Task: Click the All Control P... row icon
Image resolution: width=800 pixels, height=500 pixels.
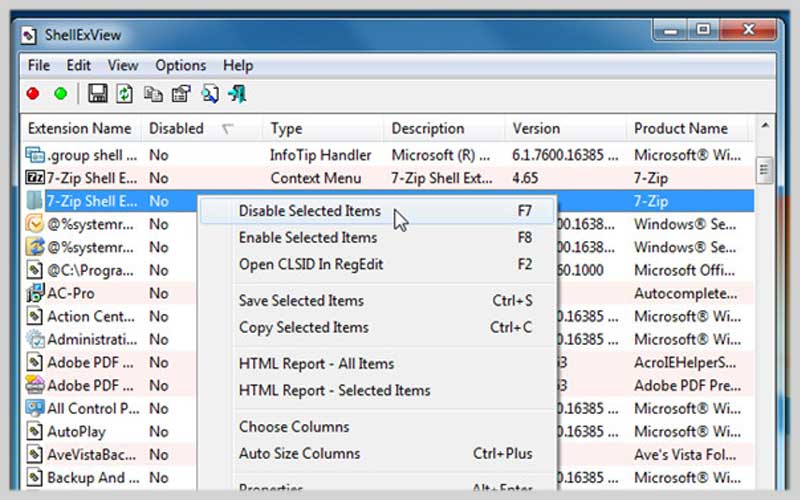Action: [x=35, y=408]
